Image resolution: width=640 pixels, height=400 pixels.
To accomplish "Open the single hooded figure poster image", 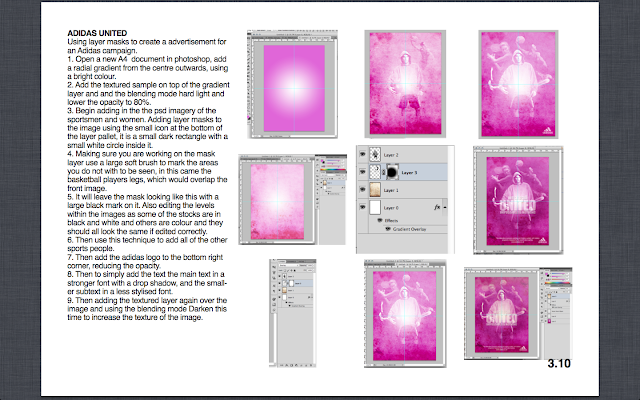I will [405, 84].
